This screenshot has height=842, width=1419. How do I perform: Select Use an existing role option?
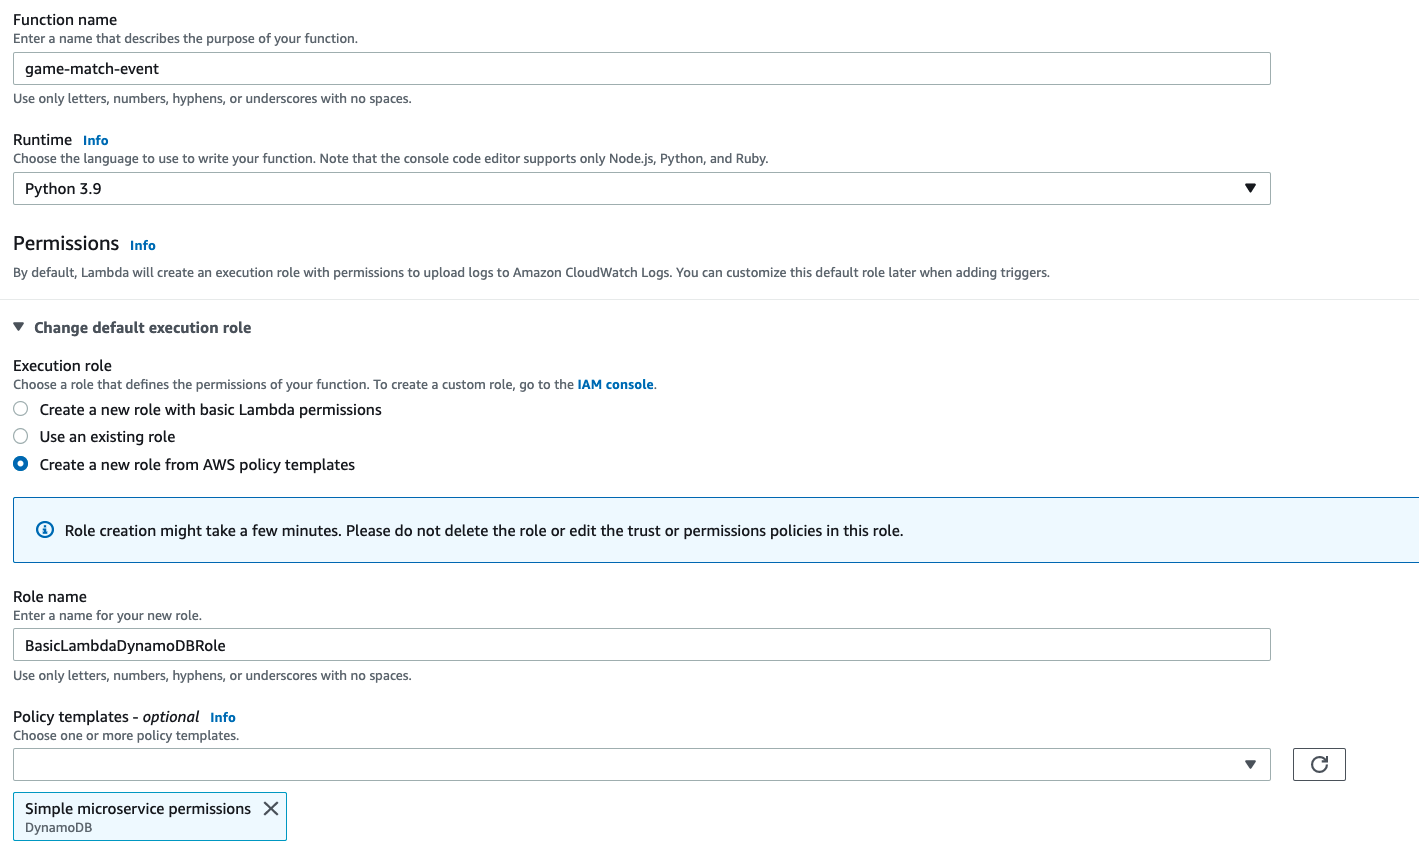tap(21, 436)
